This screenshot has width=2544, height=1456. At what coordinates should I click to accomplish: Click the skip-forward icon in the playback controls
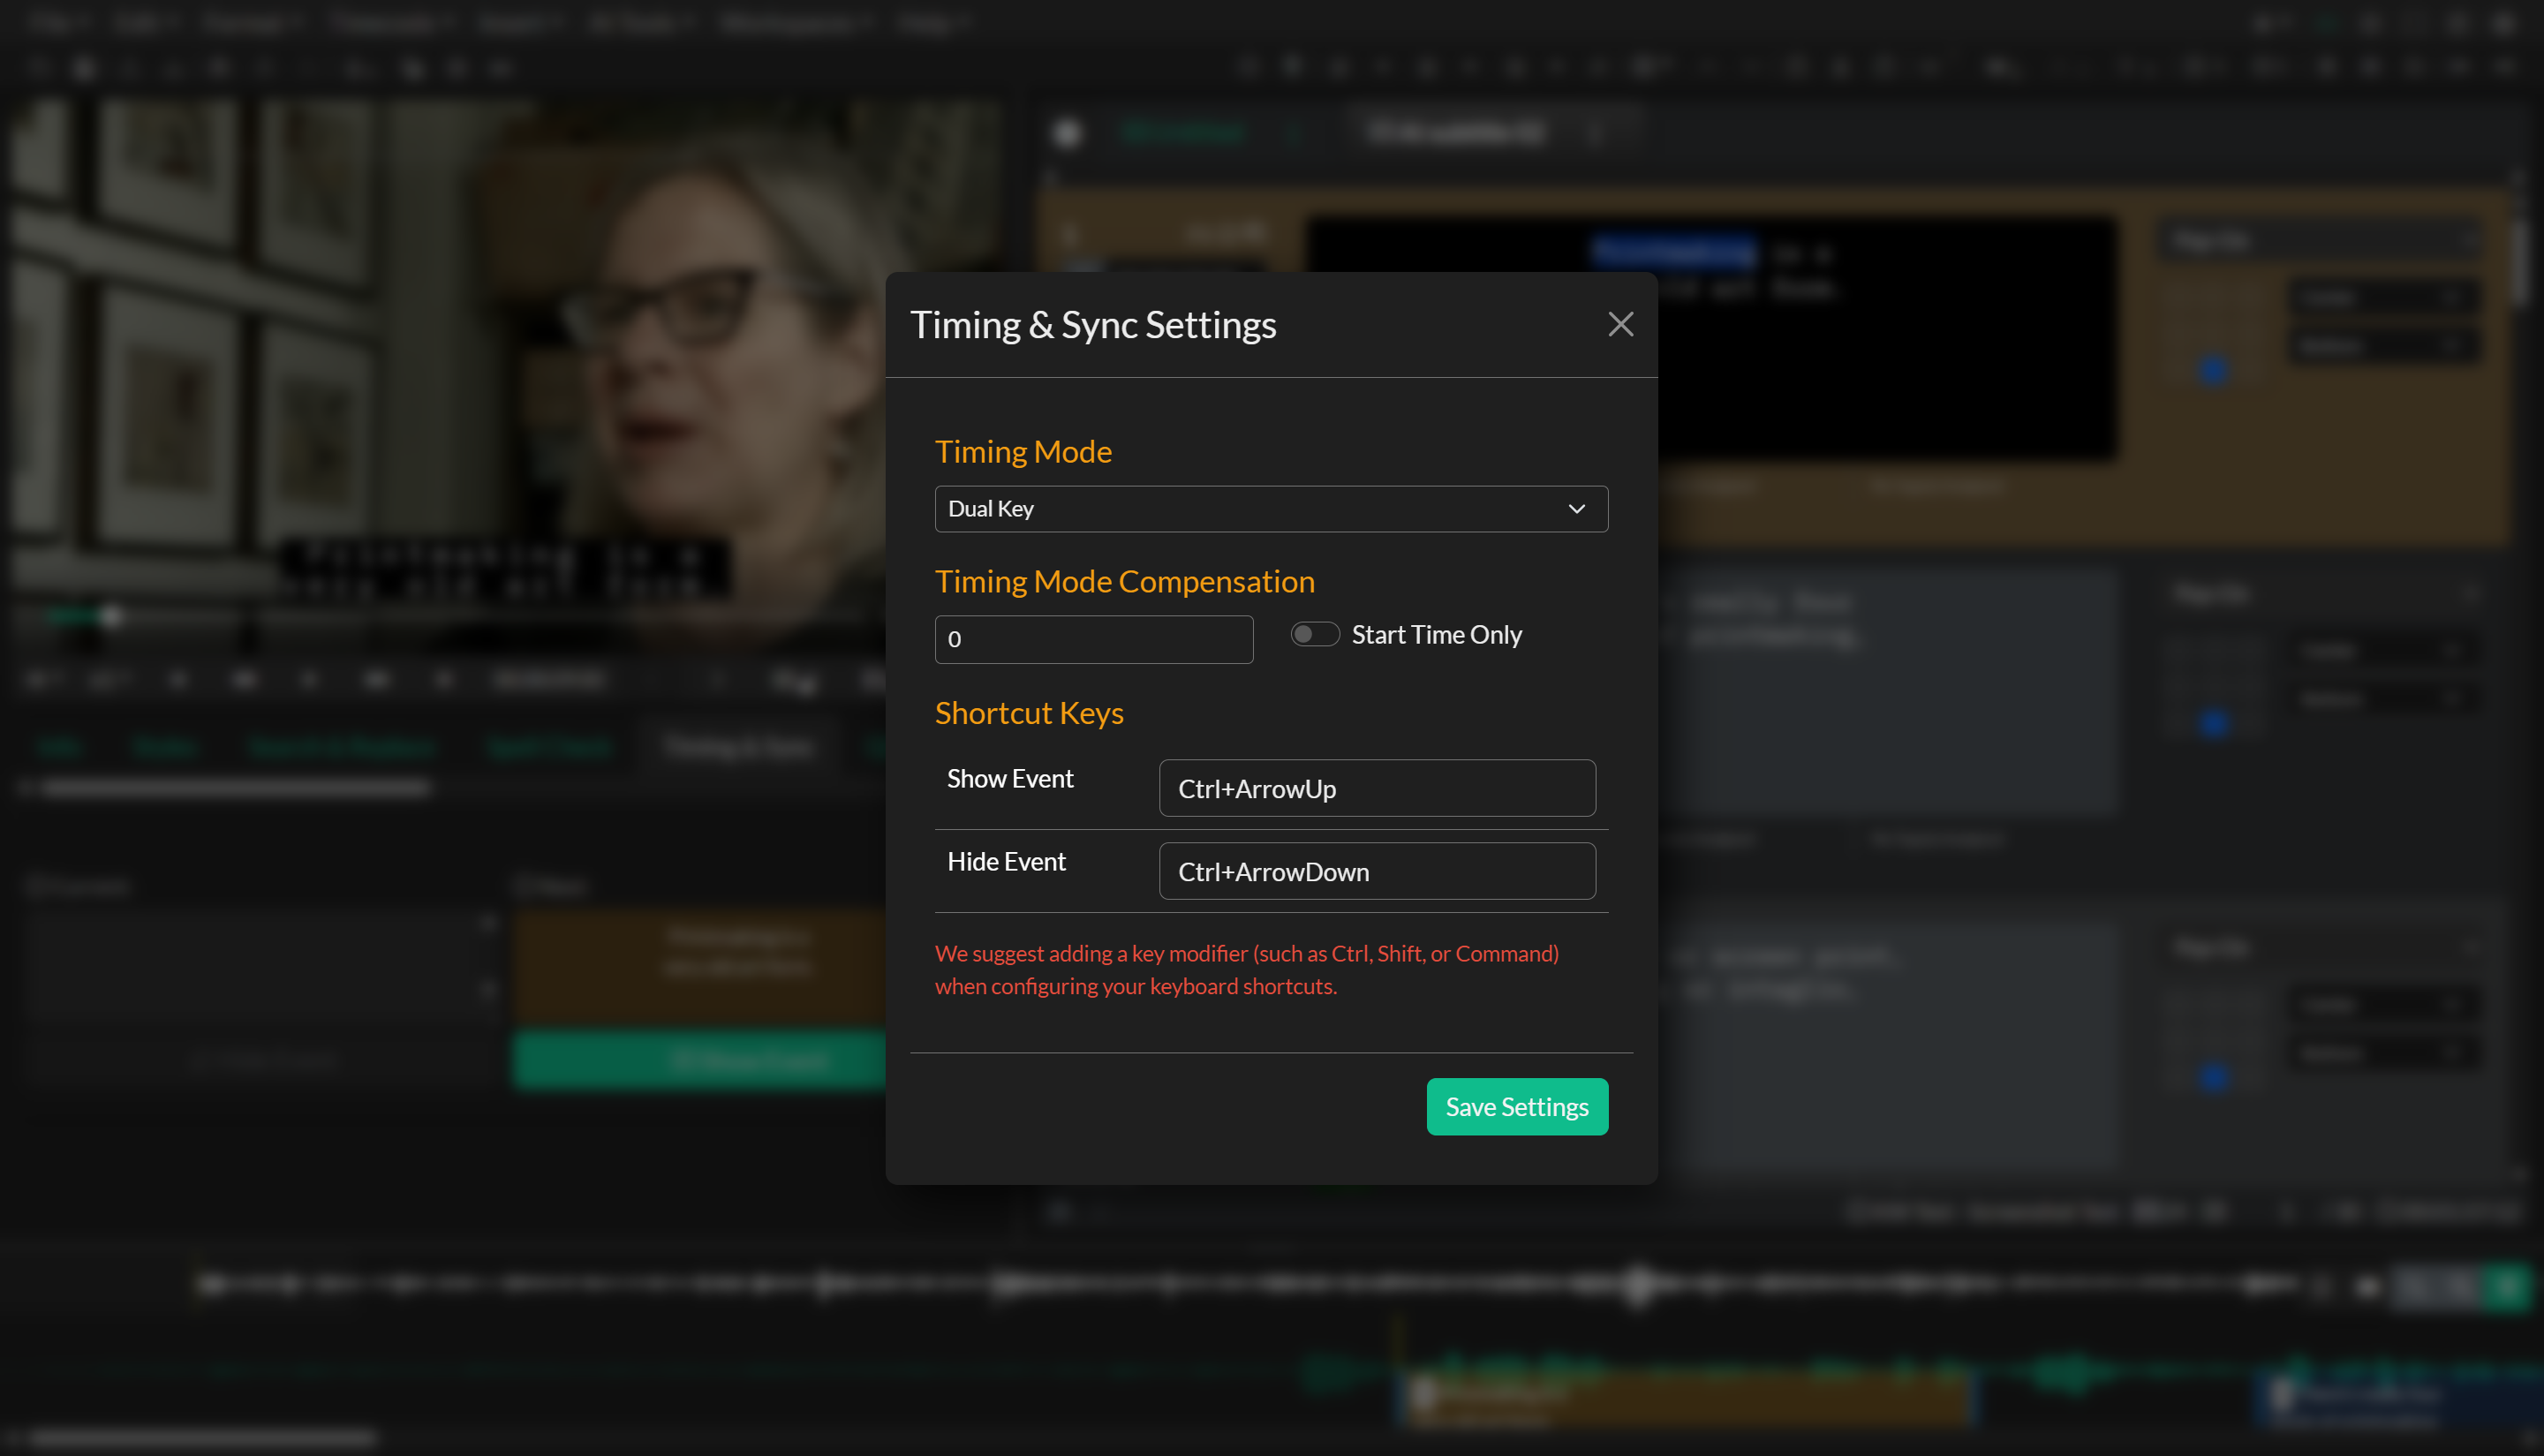(x=443, y=679)
